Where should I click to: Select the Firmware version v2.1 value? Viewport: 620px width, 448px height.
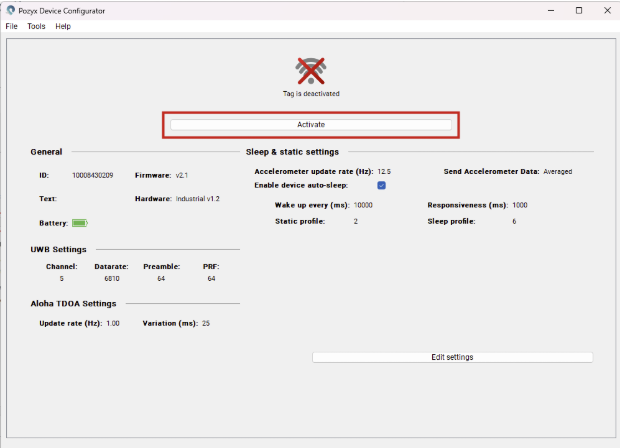pyautogui.click(x=182, y=175)
